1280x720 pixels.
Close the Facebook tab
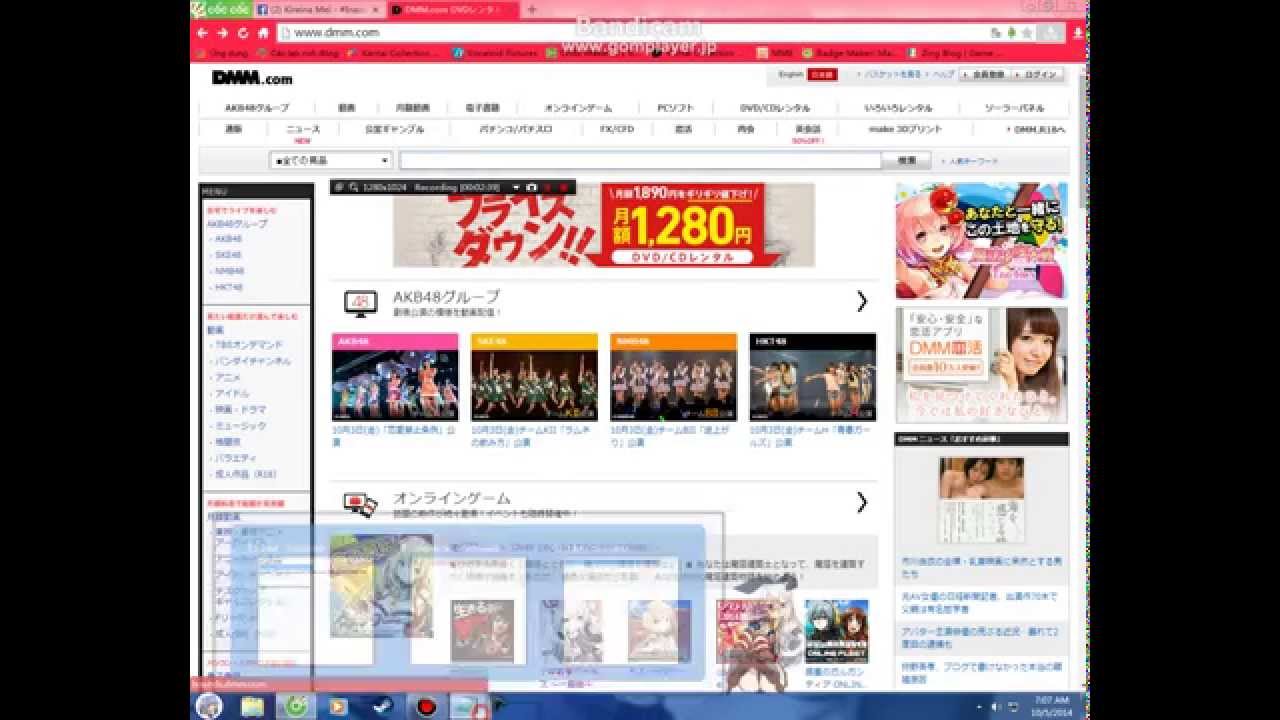pos(376,10)
